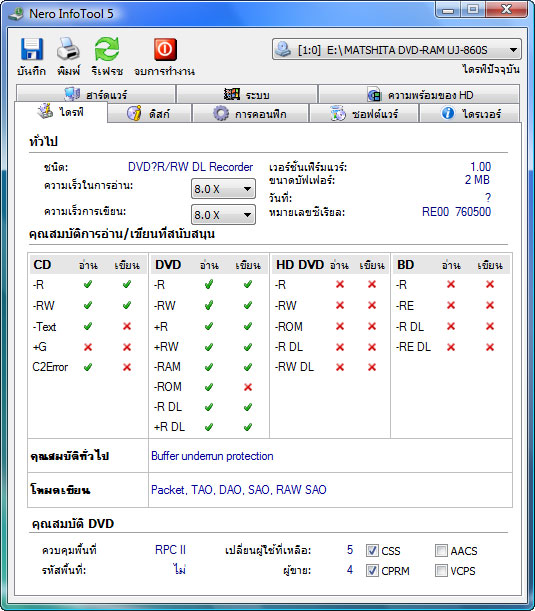Click the green check for CD -Text read

click(88, 326)
